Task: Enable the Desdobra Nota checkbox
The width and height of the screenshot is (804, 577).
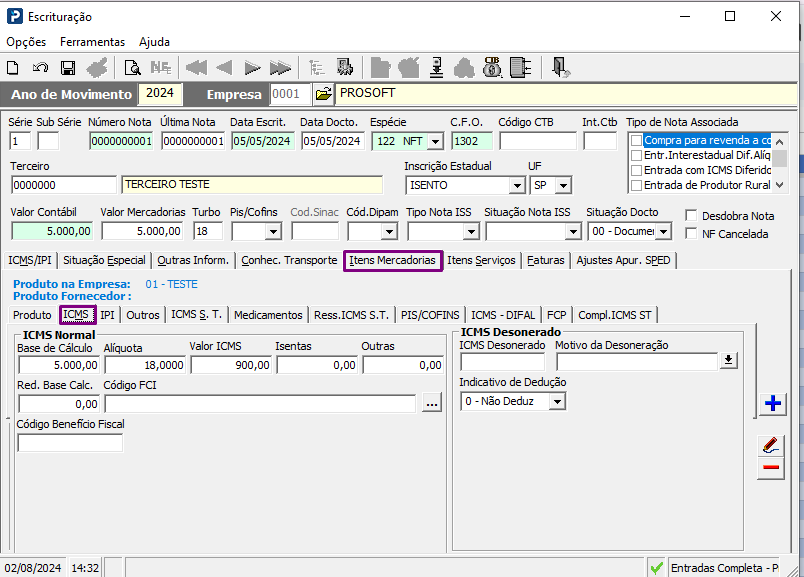Action: point(692,216)
